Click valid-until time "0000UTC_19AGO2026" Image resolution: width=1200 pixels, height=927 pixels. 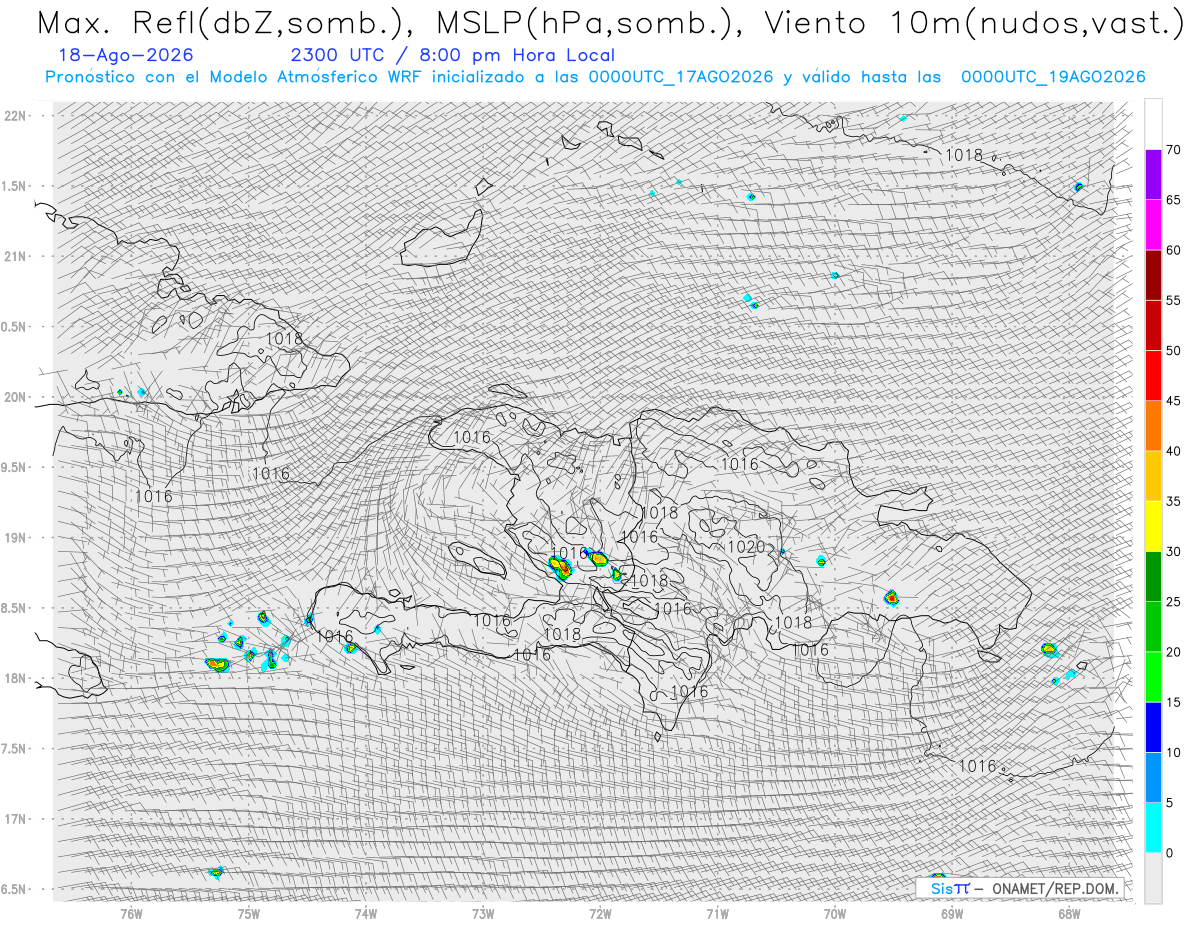pos(1053,77)
